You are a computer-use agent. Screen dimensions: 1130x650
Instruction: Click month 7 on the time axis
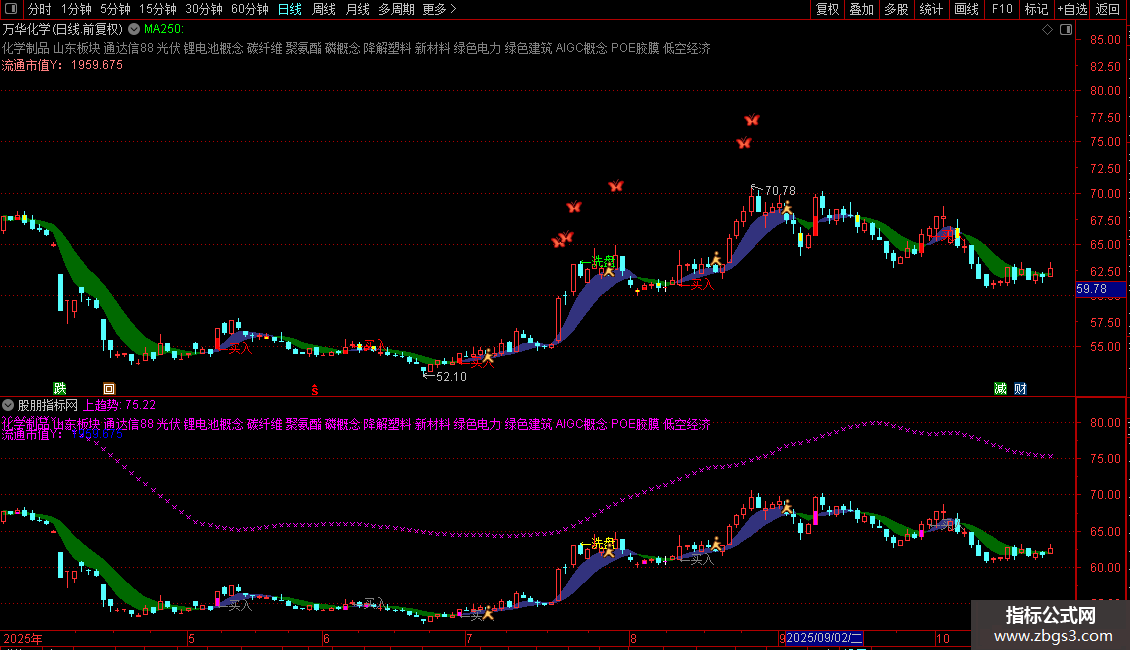click(469, 638)
